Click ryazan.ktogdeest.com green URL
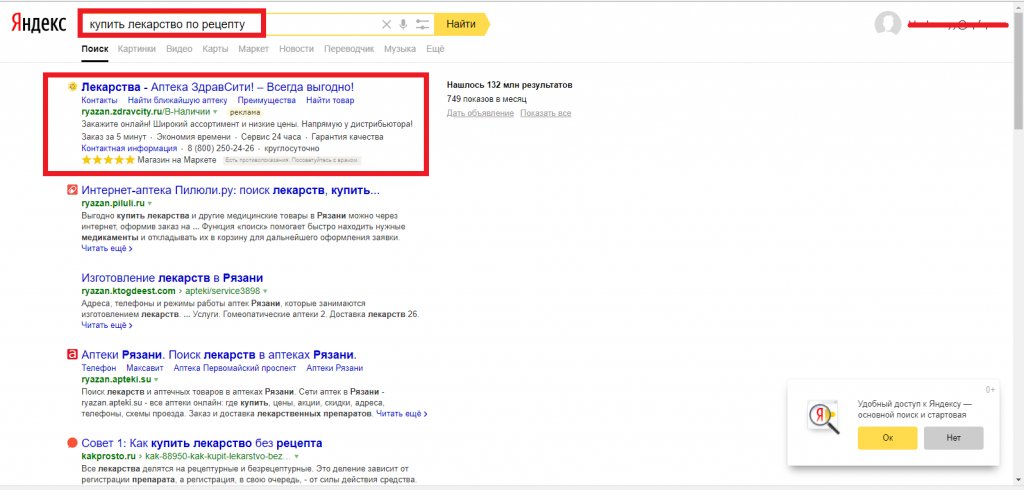Screen dimensions: 1024x490 129,291
